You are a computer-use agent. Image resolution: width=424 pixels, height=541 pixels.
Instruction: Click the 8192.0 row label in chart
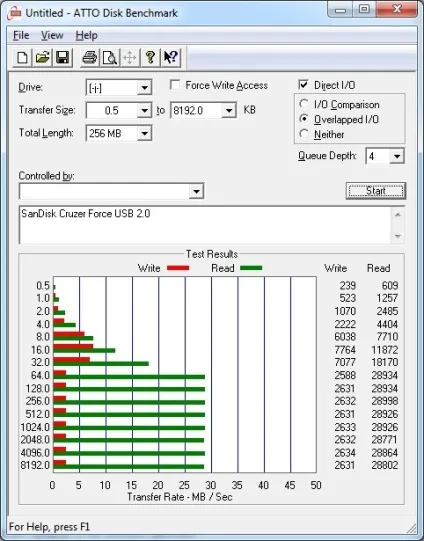click(x=35, y=465)
